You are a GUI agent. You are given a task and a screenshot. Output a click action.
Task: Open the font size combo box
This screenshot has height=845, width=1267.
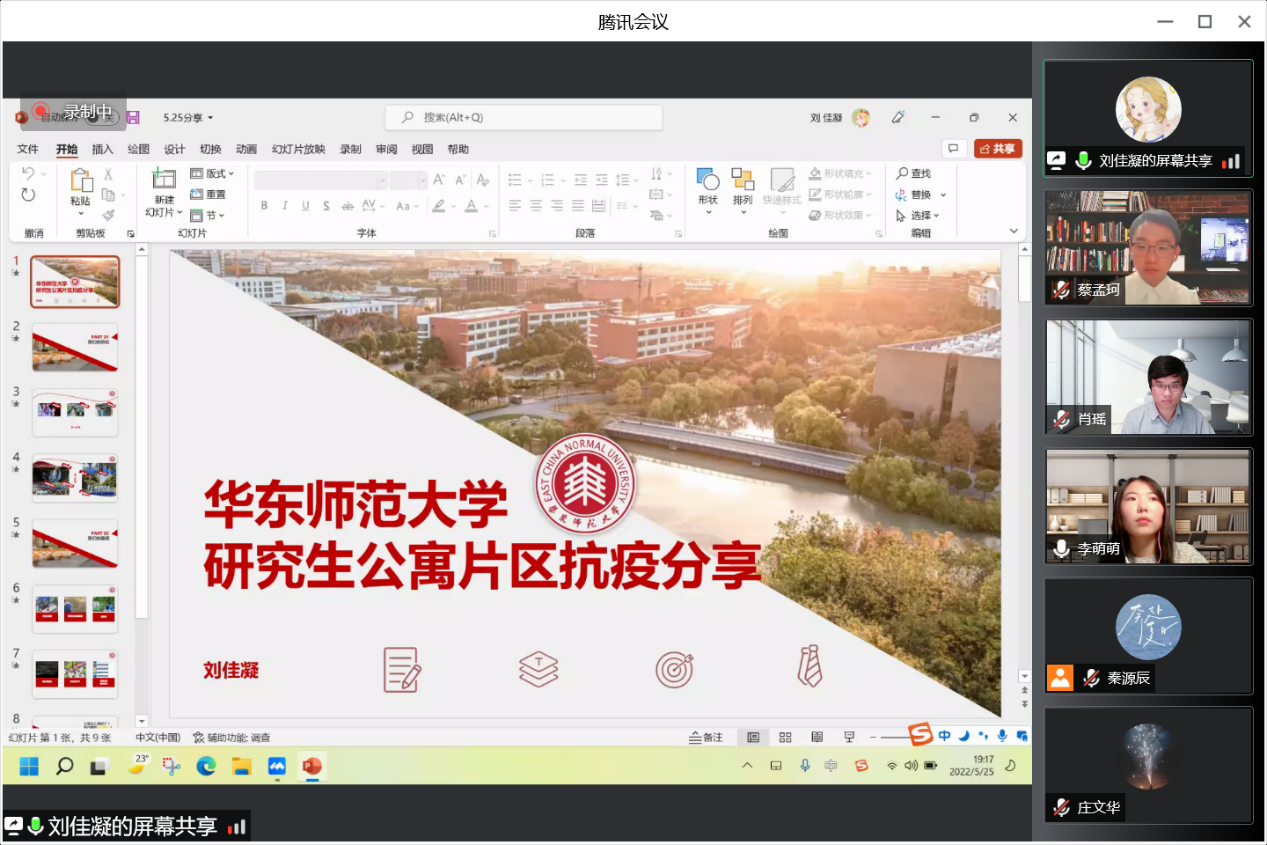click(x=409, y=180)
